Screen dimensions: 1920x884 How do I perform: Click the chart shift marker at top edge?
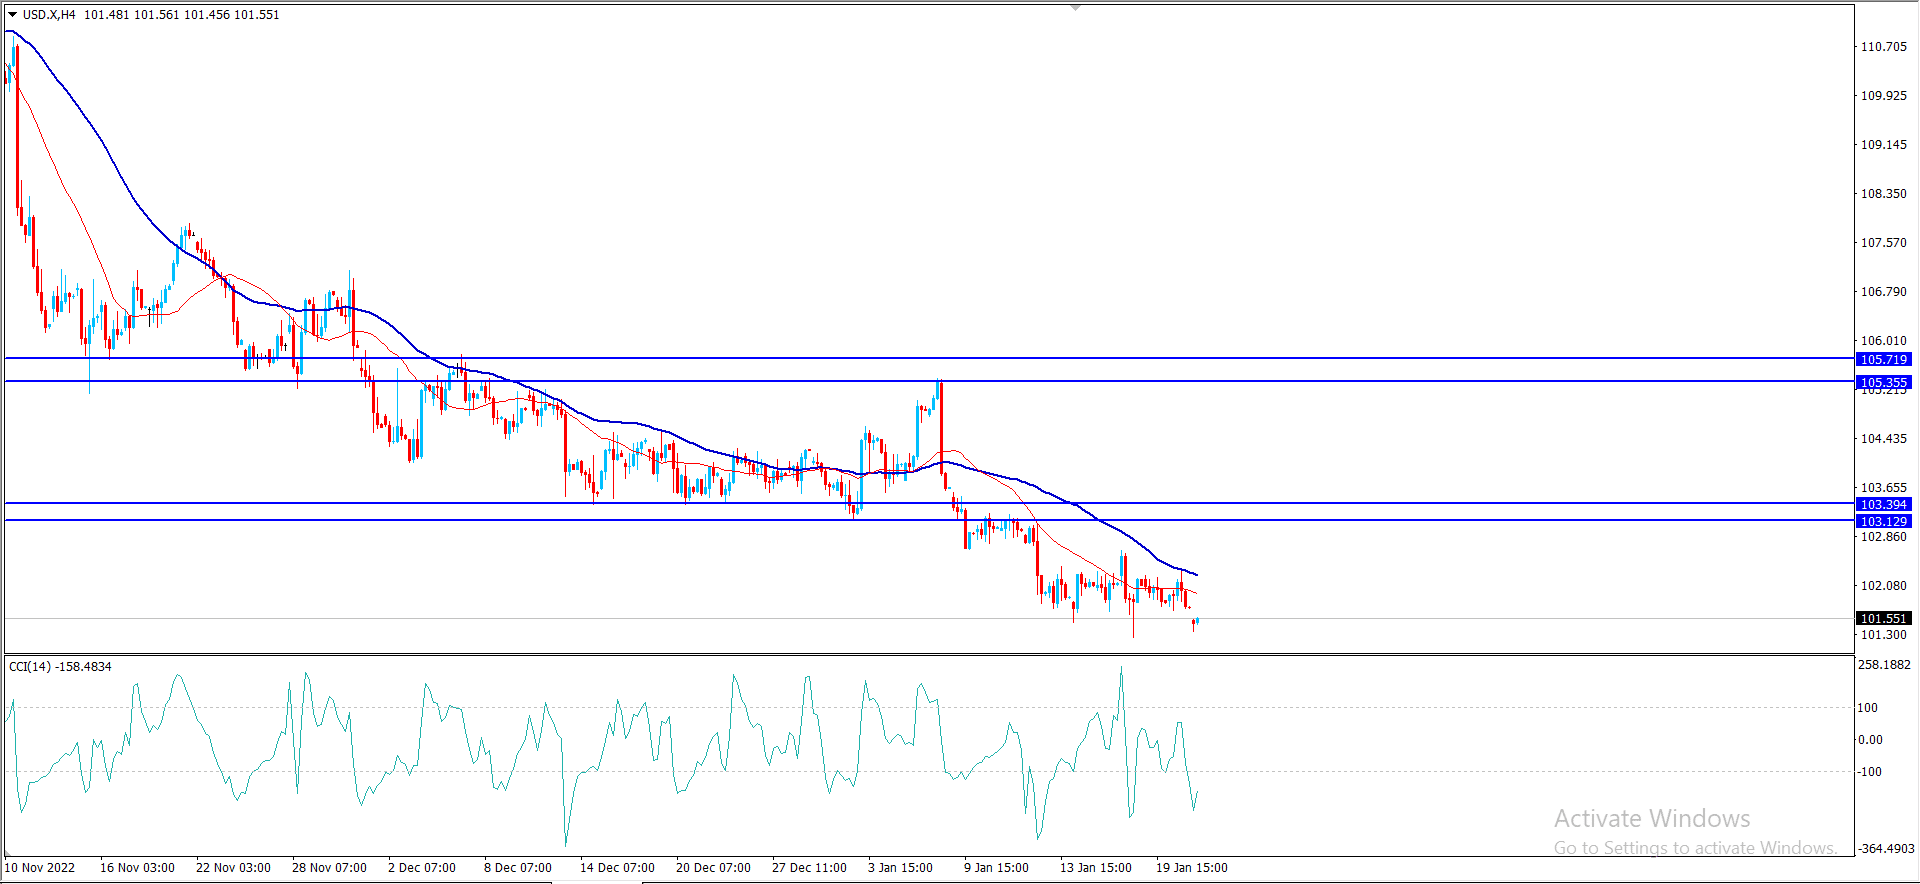coord(1075,8)
